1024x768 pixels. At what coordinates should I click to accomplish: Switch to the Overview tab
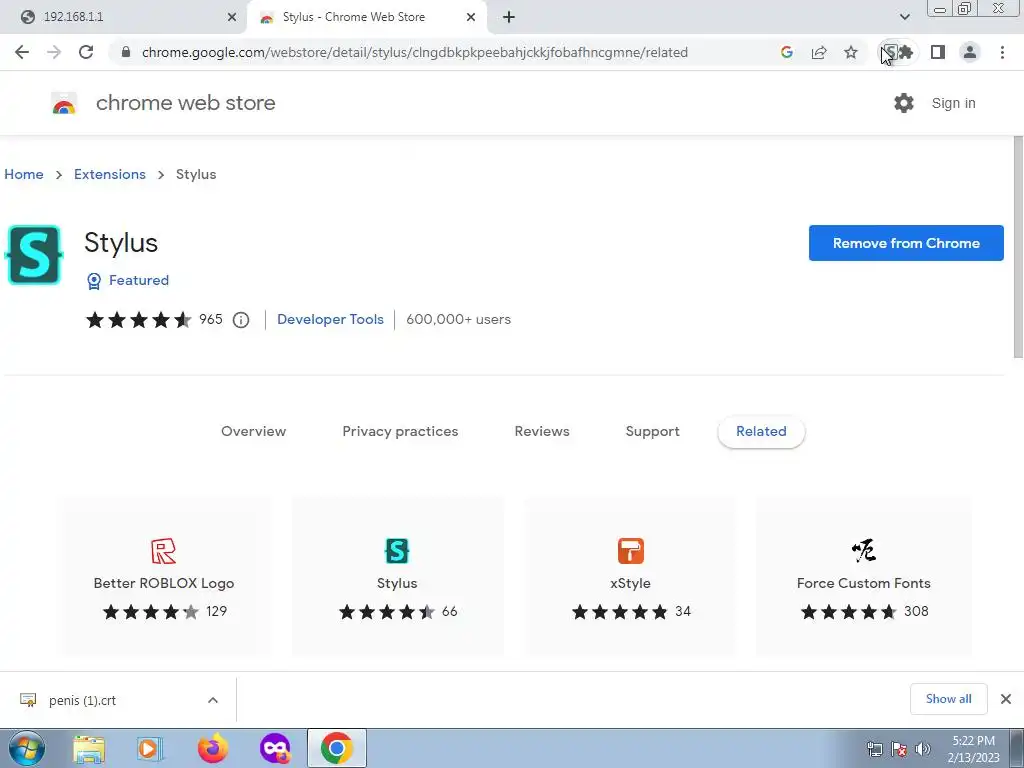point(253,431)
